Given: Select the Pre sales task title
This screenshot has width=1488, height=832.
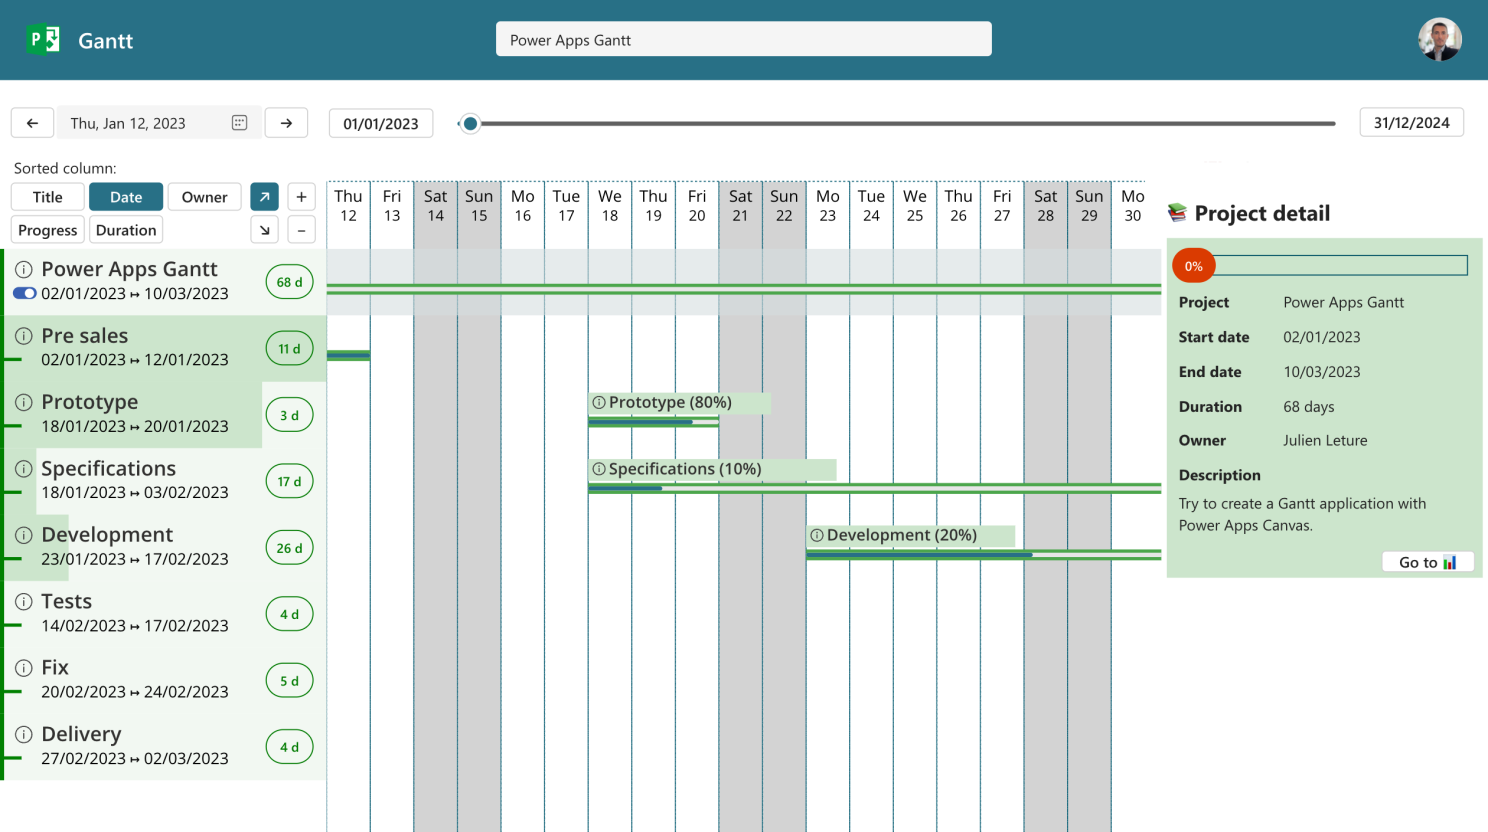Looking at the screenshot, I should click(x=85, y=336).
